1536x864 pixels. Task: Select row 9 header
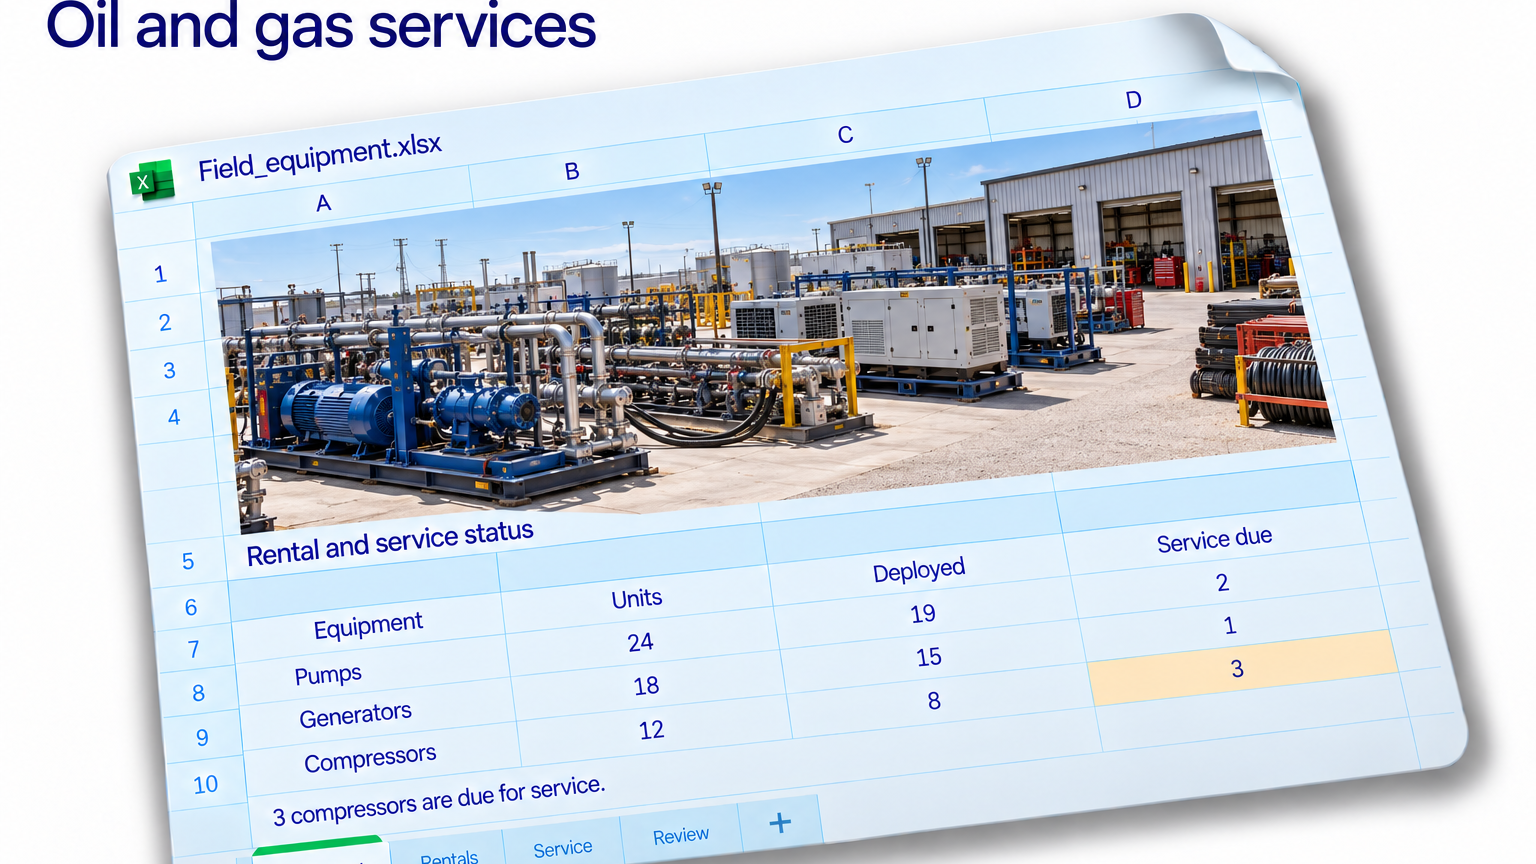(x=202, y=737)
